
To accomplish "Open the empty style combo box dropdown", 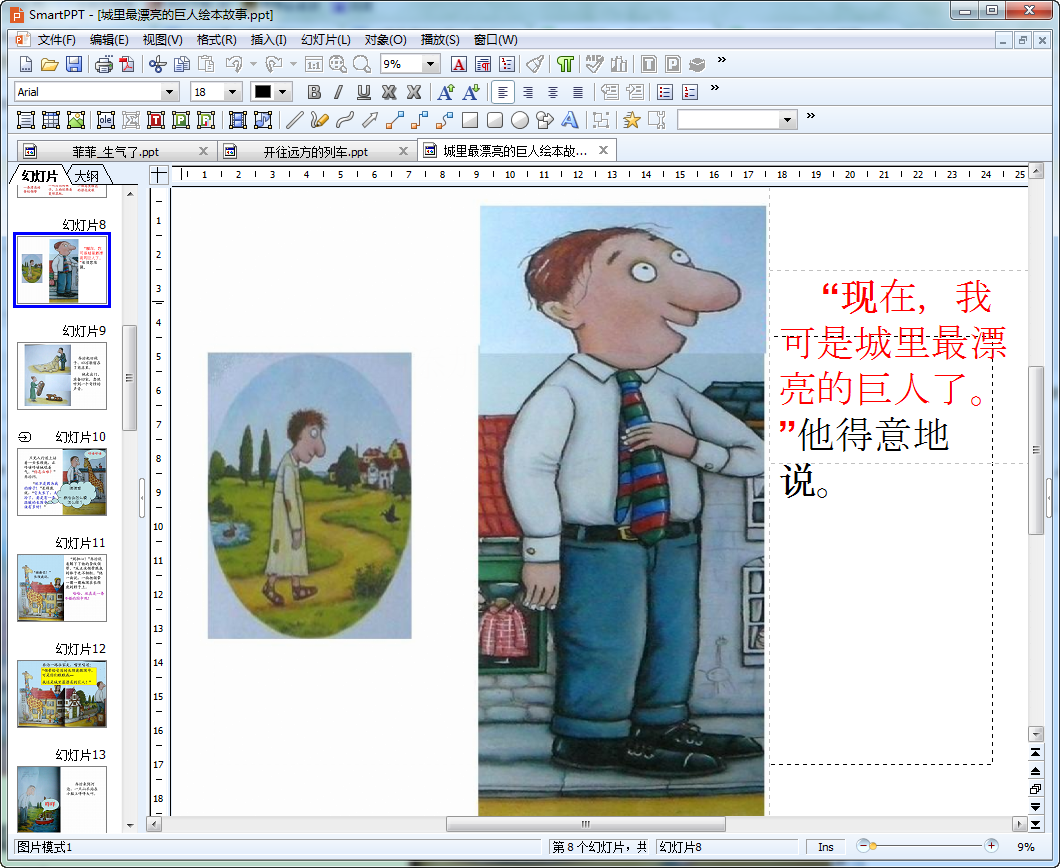I will click(787, 120).
